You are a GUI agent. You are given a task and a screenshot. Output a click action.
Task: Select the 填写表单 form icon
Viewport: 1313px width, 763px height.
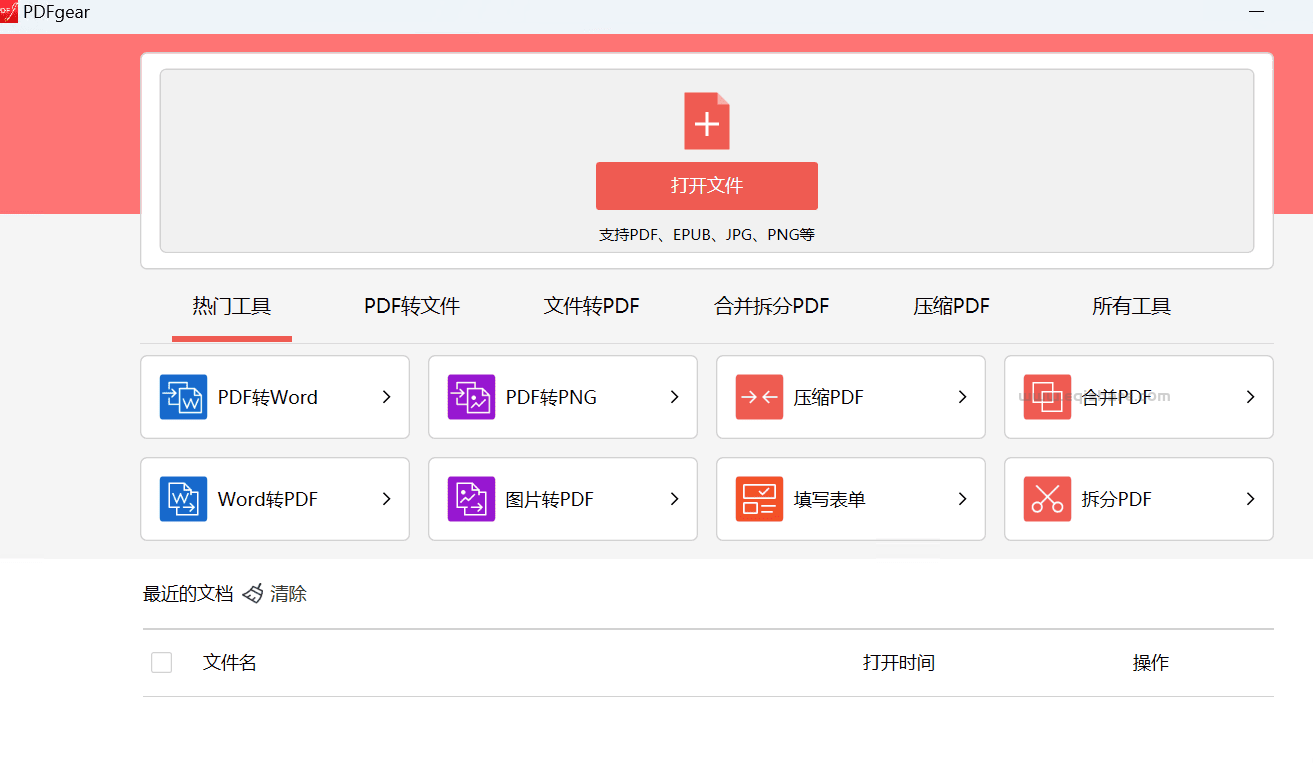(758, 499)
